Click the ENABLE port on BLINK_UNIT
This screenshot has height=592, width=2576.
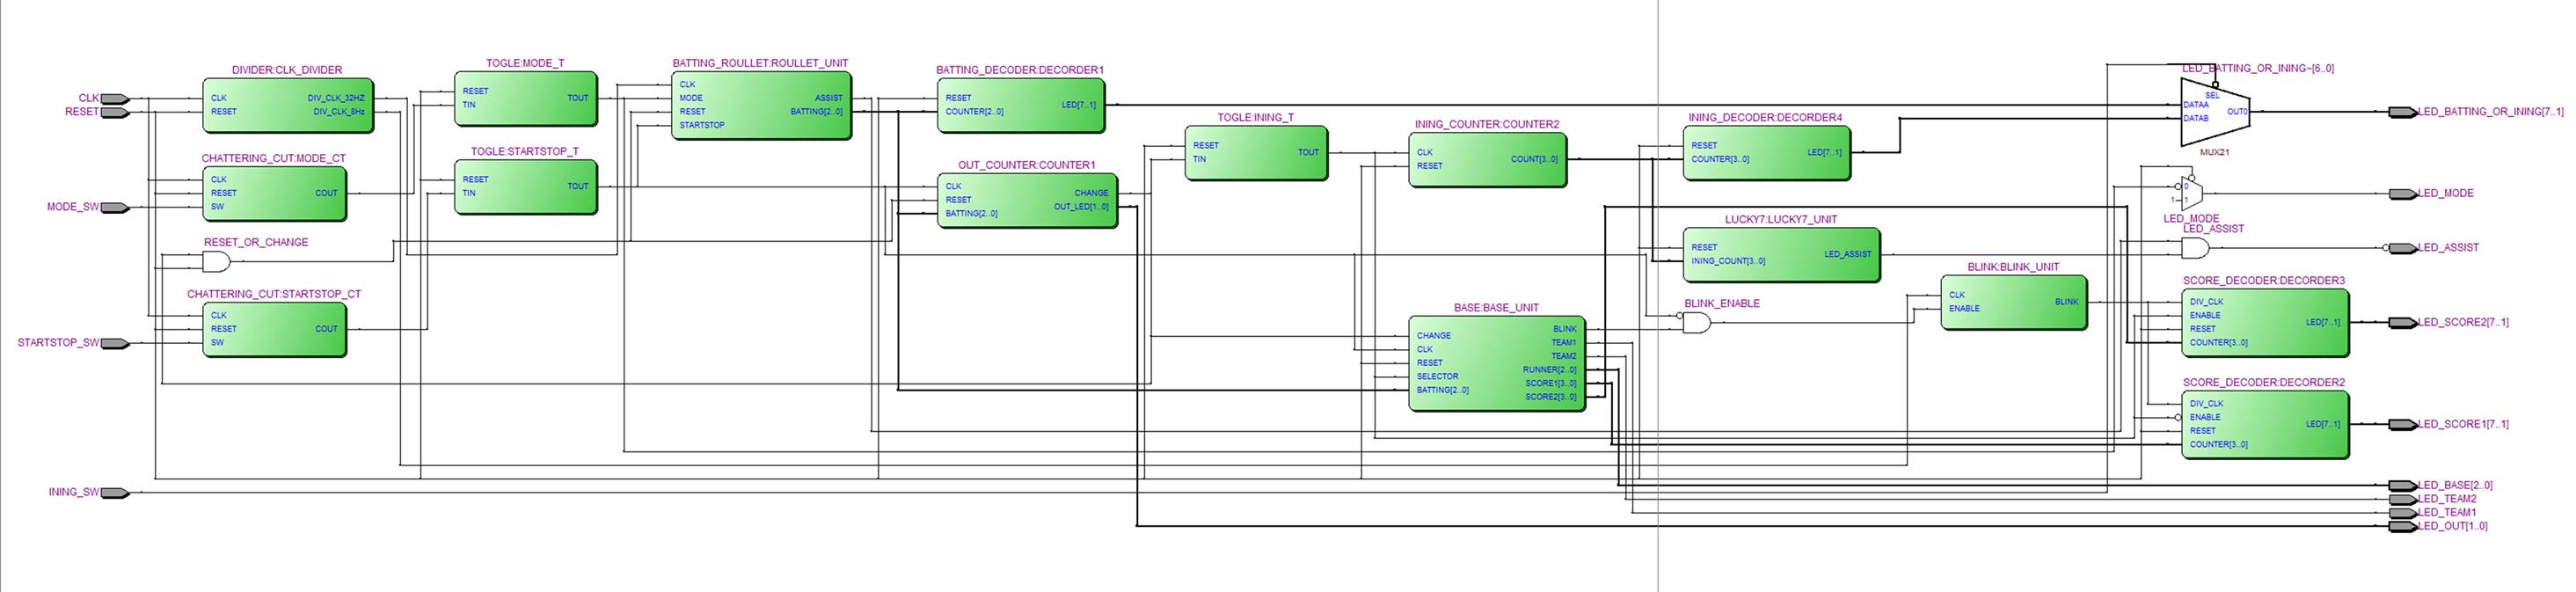point(1964,308)
